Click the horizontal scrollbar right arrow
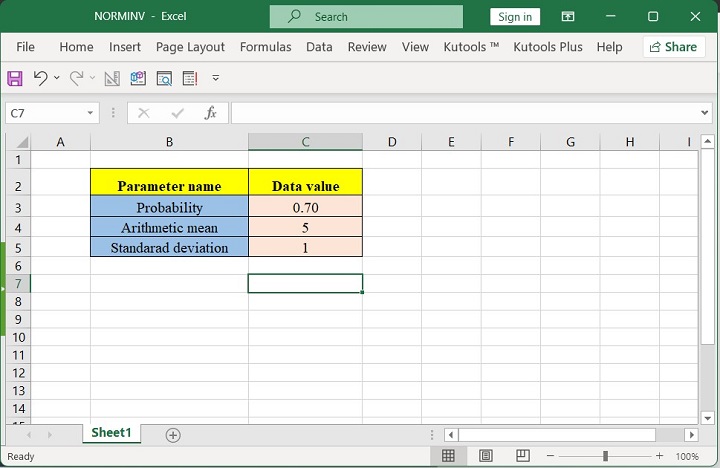 [x=691, y=434]
